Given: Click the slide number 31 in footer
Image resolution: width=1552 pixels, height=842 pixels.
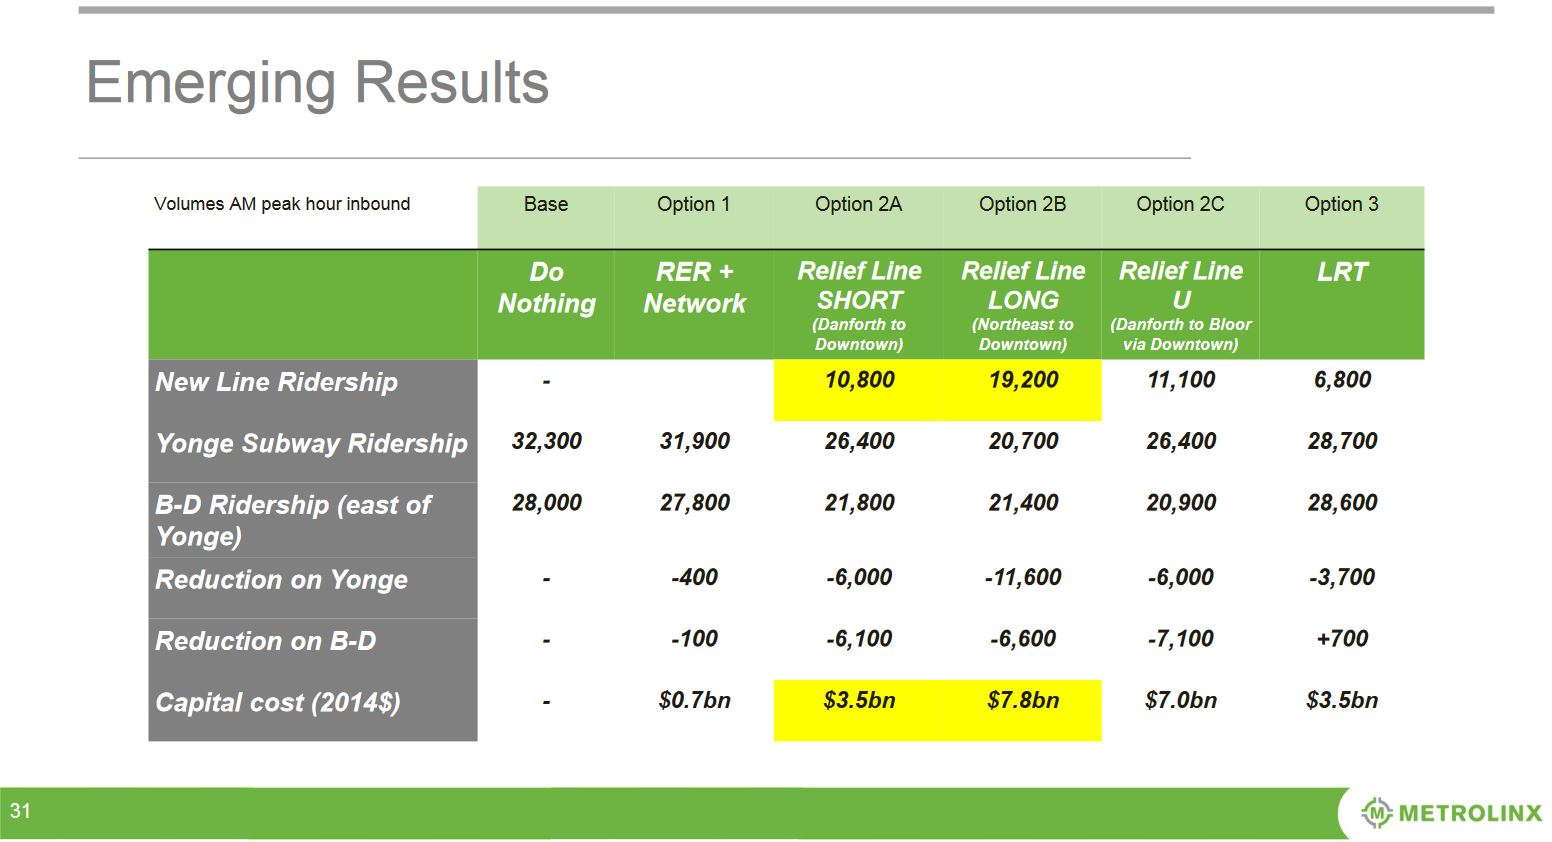Looking at the screenshot, I should (21, 811).
